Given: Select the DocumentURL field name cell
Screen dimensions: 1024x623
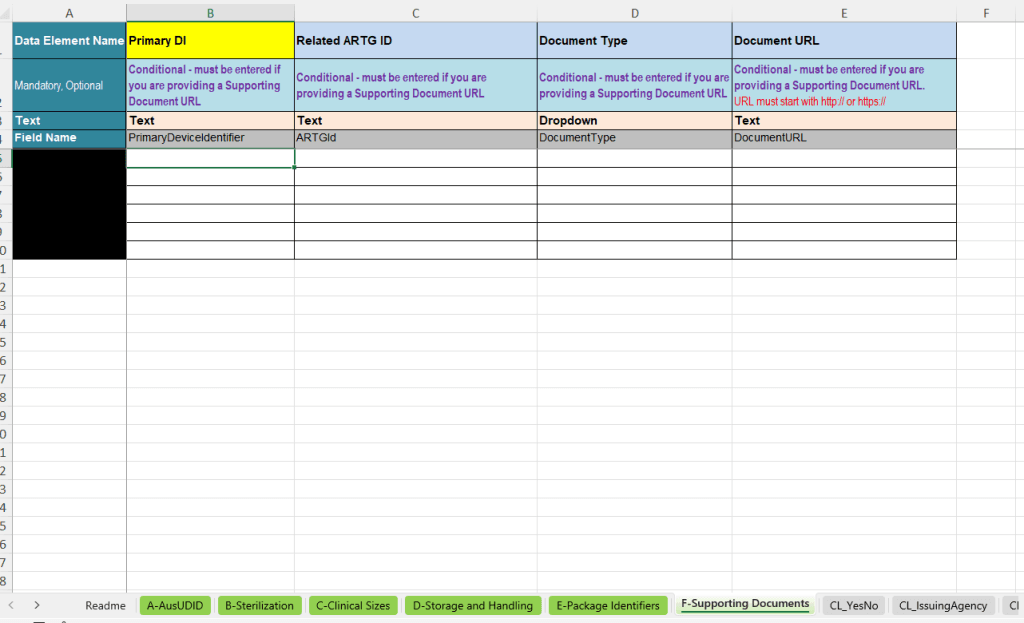Looking at the screenshot, I should (844, 138).
